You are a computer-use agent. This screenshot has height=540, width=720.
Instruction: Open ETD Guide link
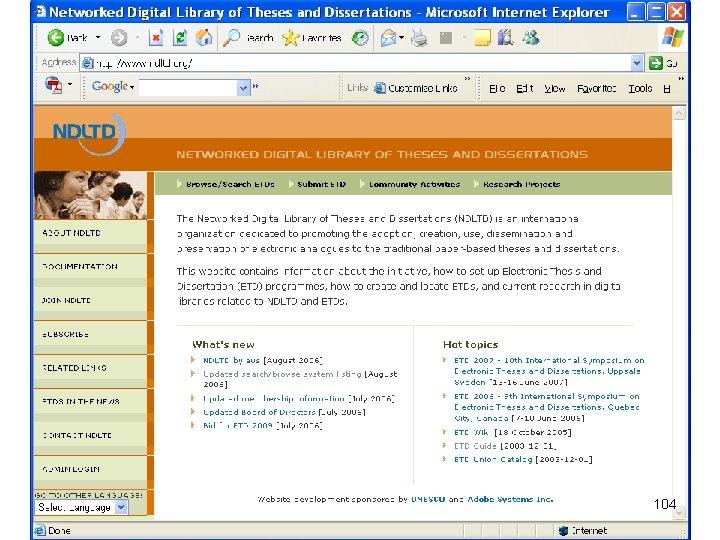pos(475,446)
